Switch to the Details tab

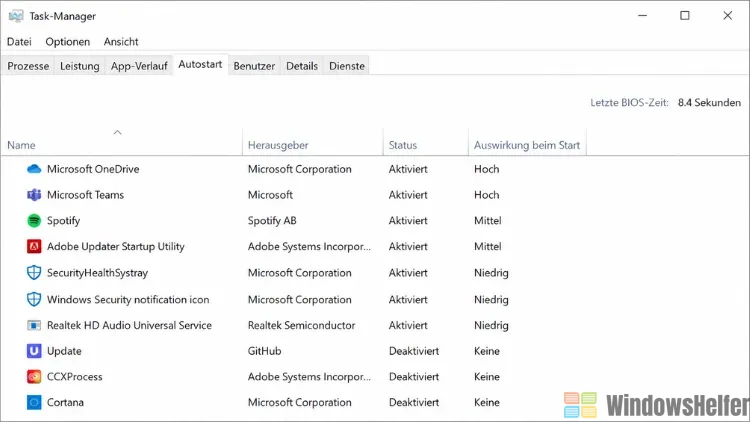click(x=302, y=66)
